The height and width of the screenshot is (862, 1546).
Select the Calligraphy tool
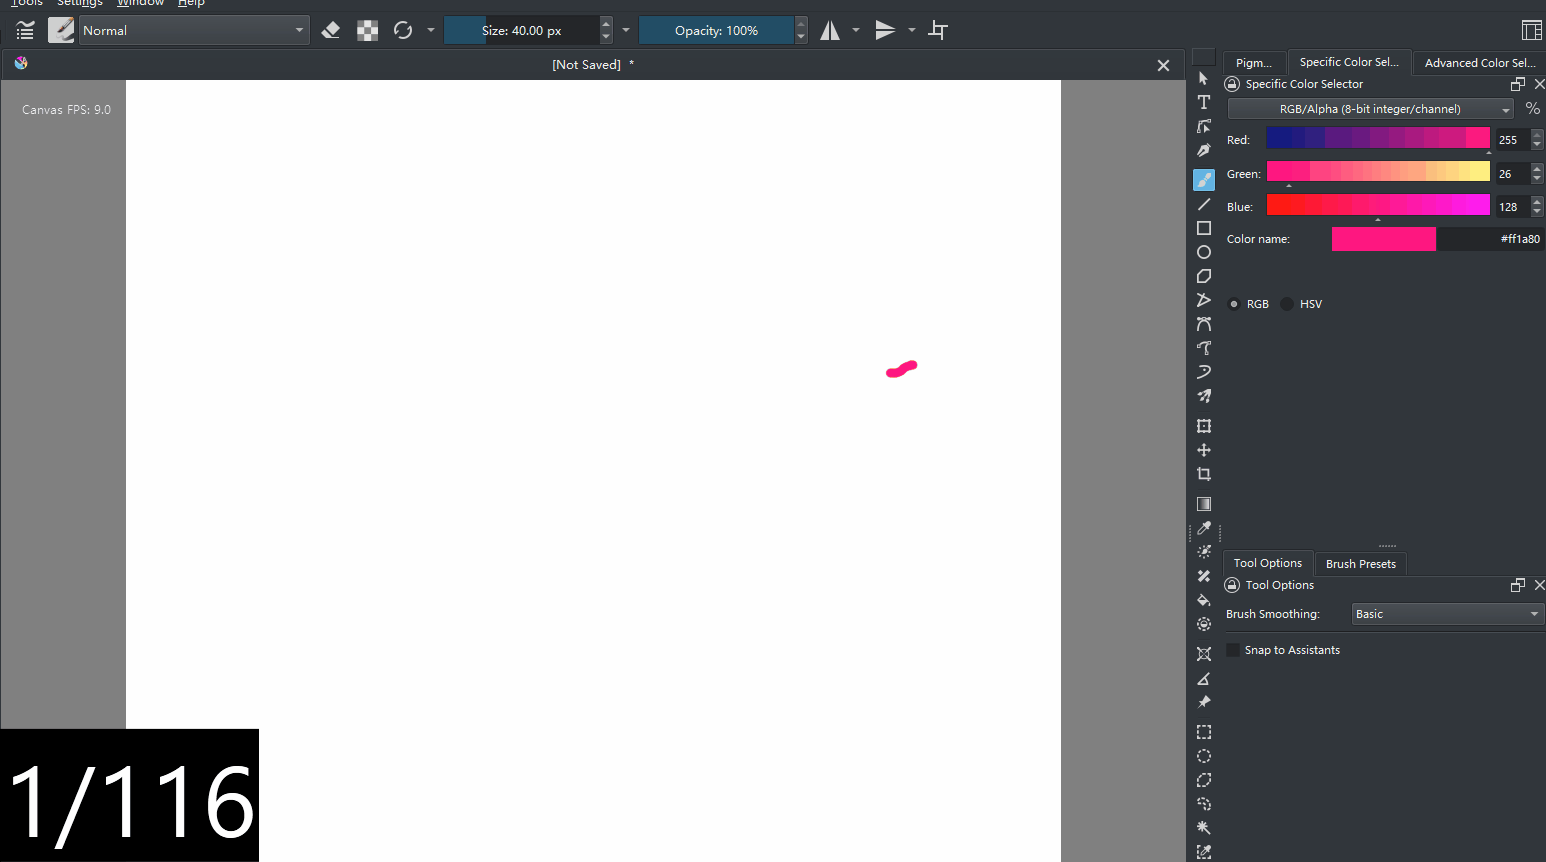point(1204,150)
